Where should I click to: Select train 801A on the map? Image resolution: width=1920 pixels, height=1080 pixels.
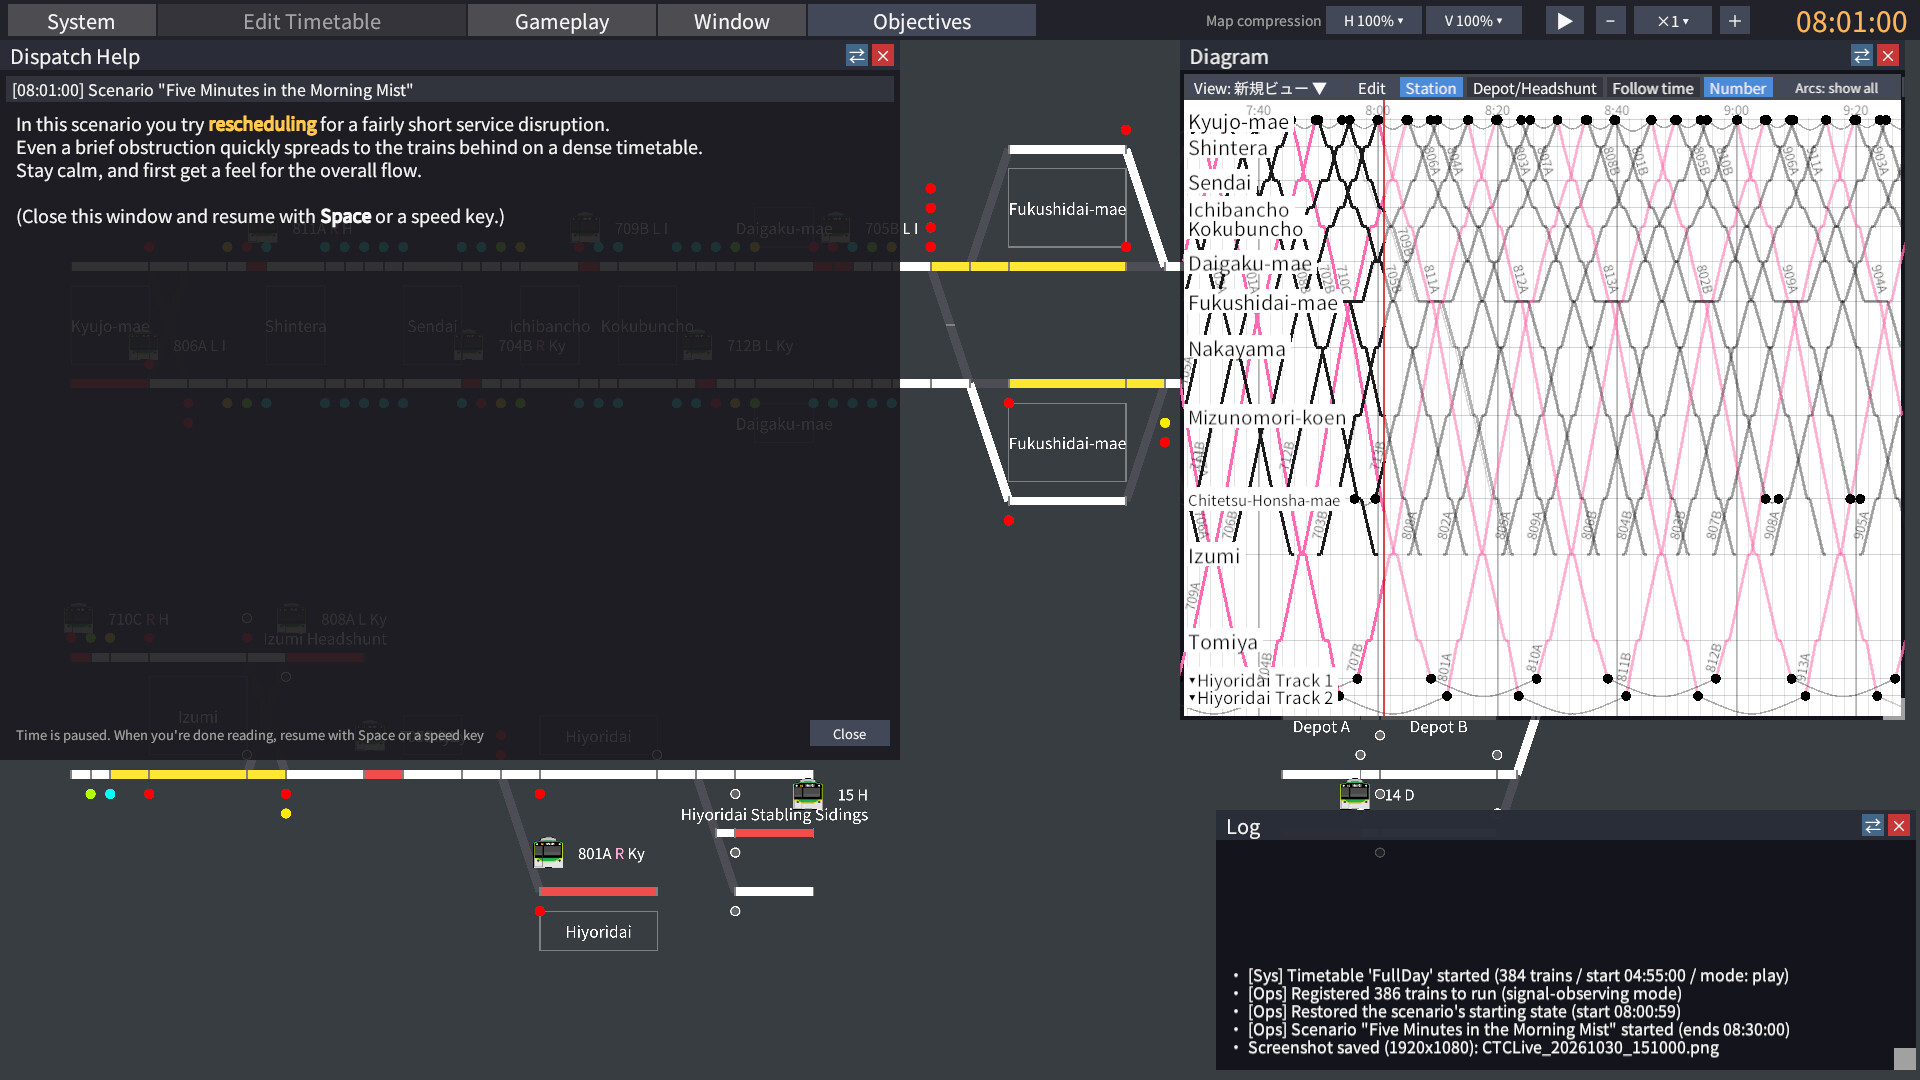(548, 853)
